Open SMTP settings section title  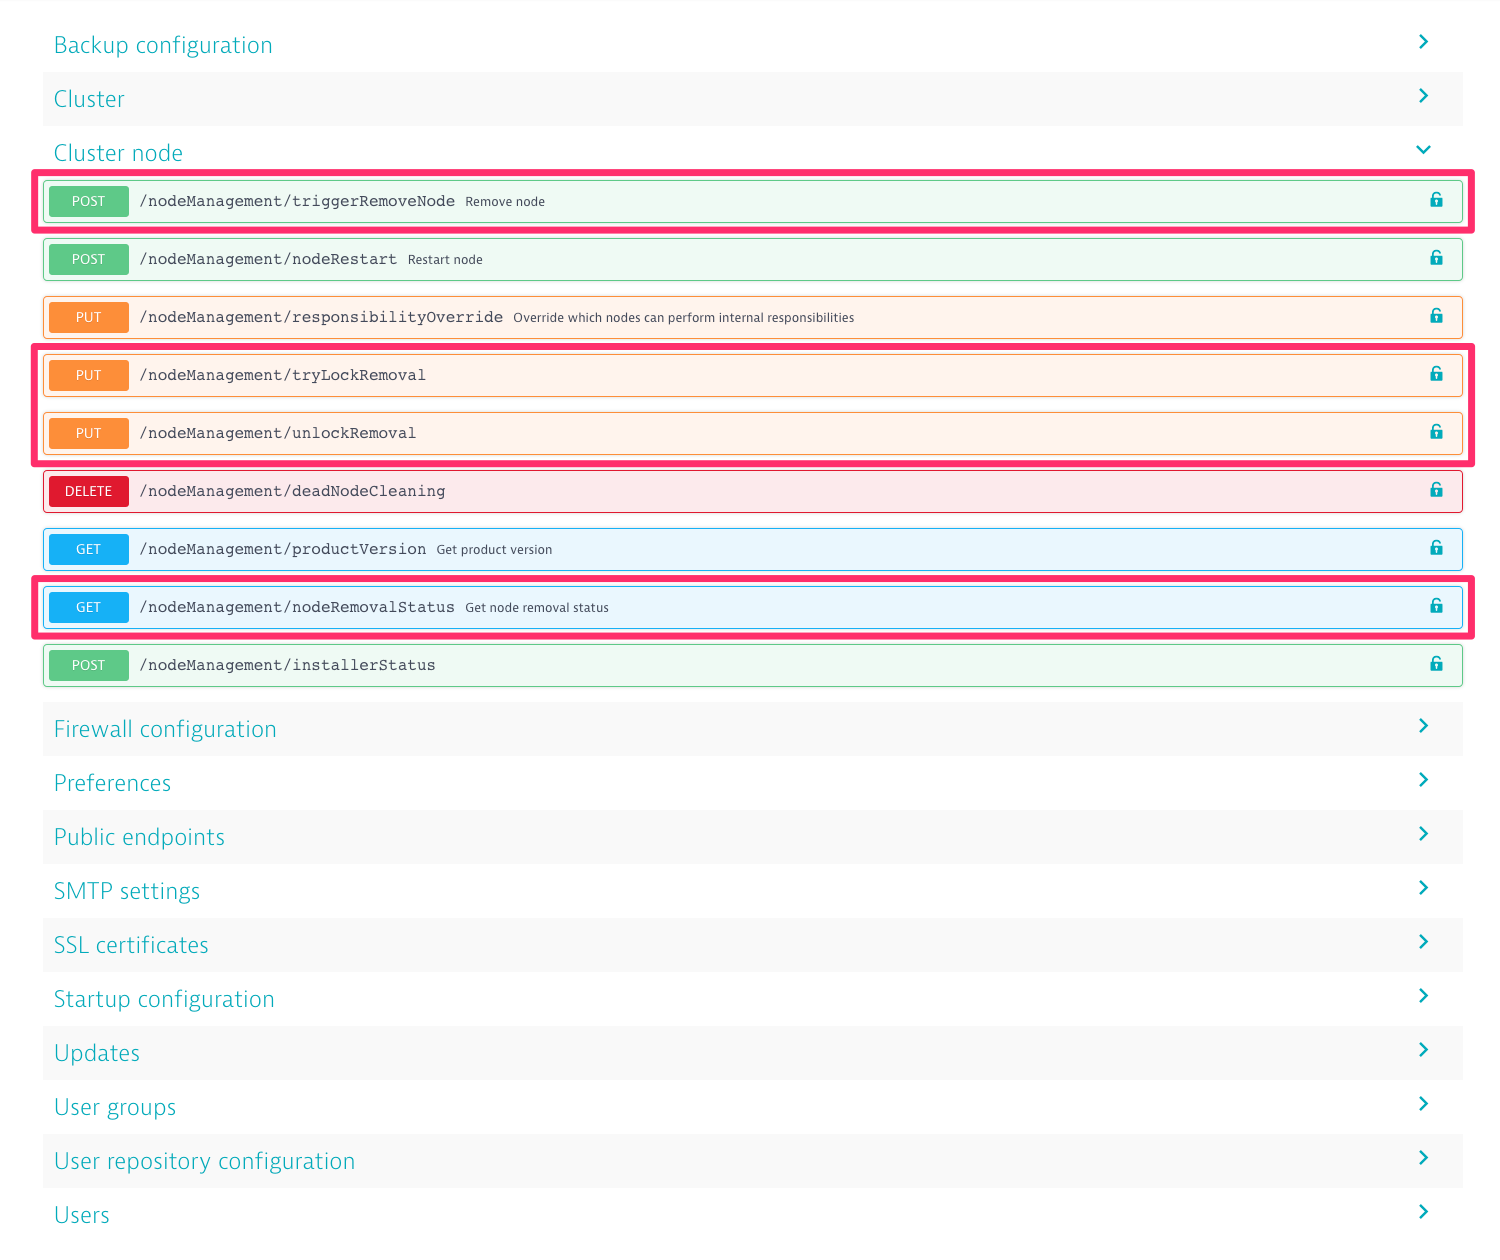127,892
